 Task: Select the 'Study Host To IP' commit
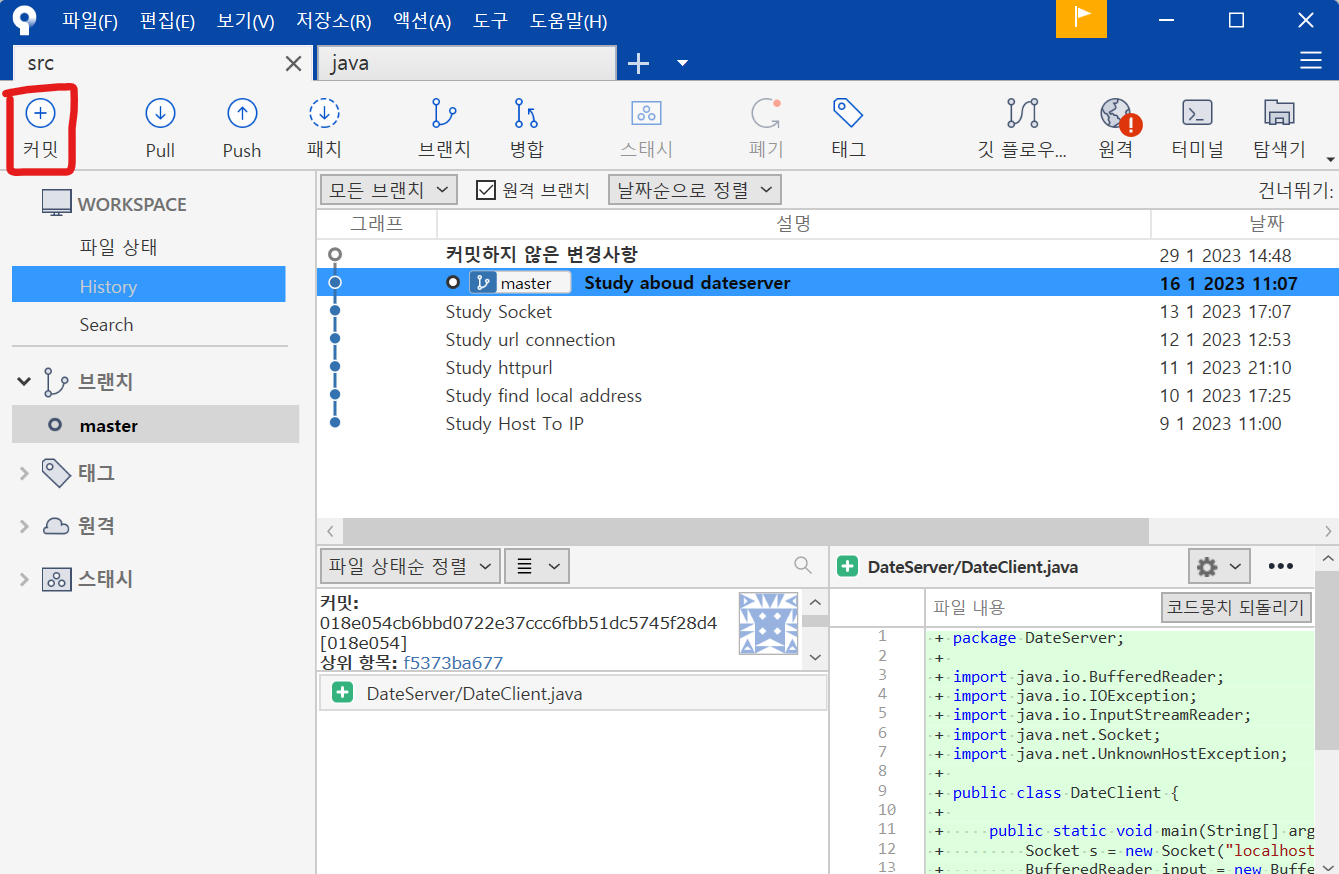point(827,424)
